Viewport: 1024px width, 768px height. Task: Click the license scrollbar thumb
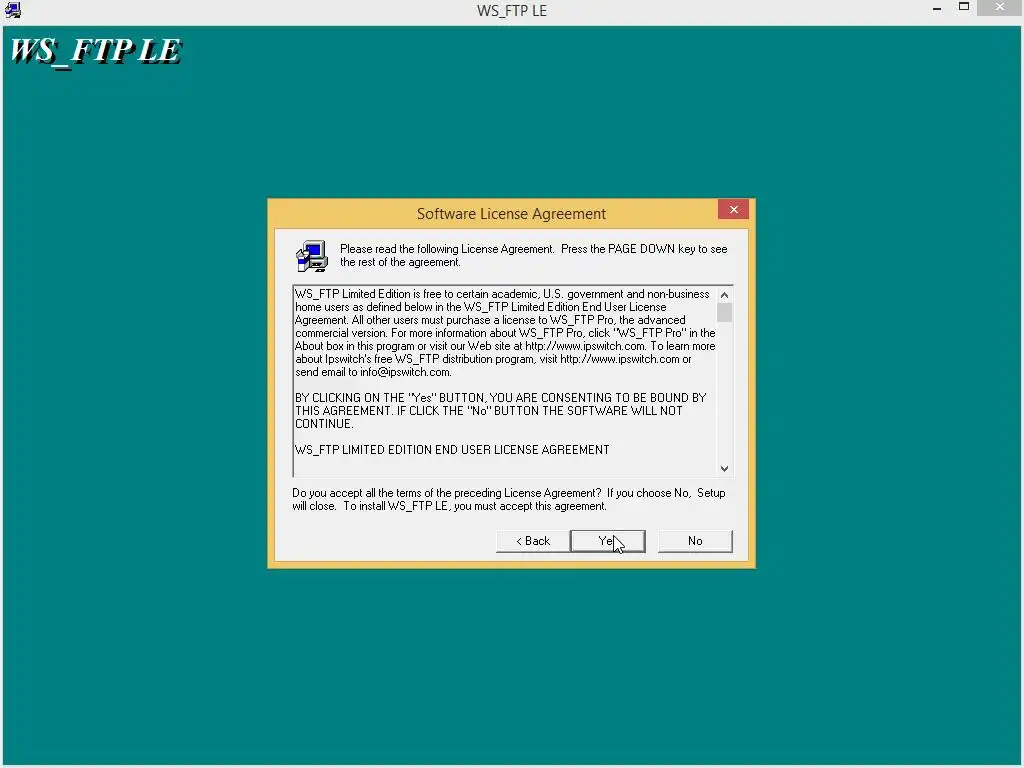pyautogui.click(x=724, y=313)
